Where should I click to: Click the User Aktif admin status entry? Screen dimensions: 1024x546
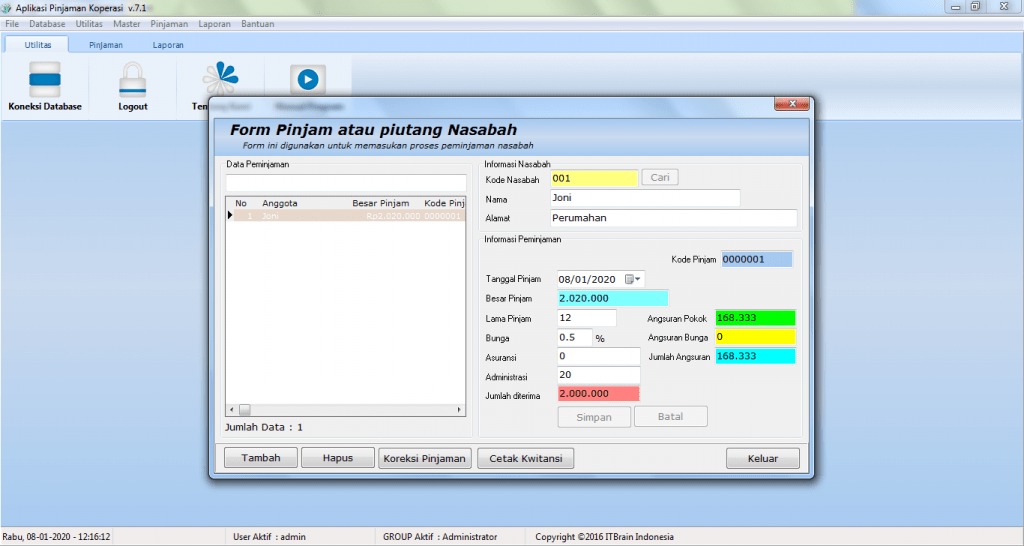point(269,537)
